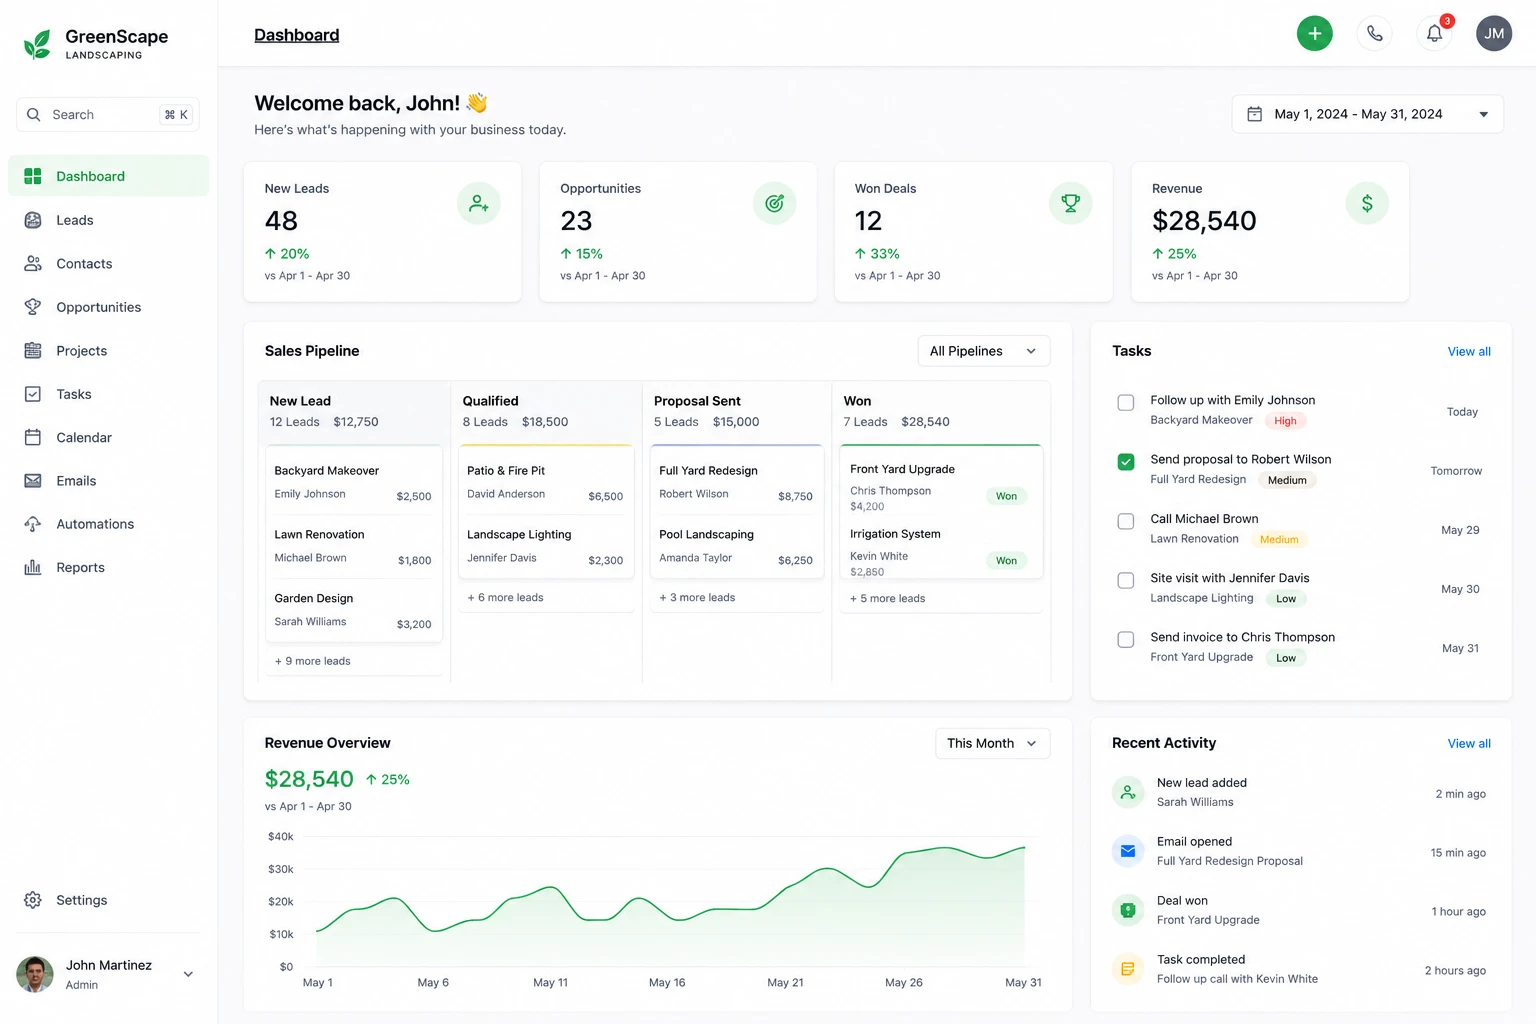Open the JM profile avatar

(1494, 33)
